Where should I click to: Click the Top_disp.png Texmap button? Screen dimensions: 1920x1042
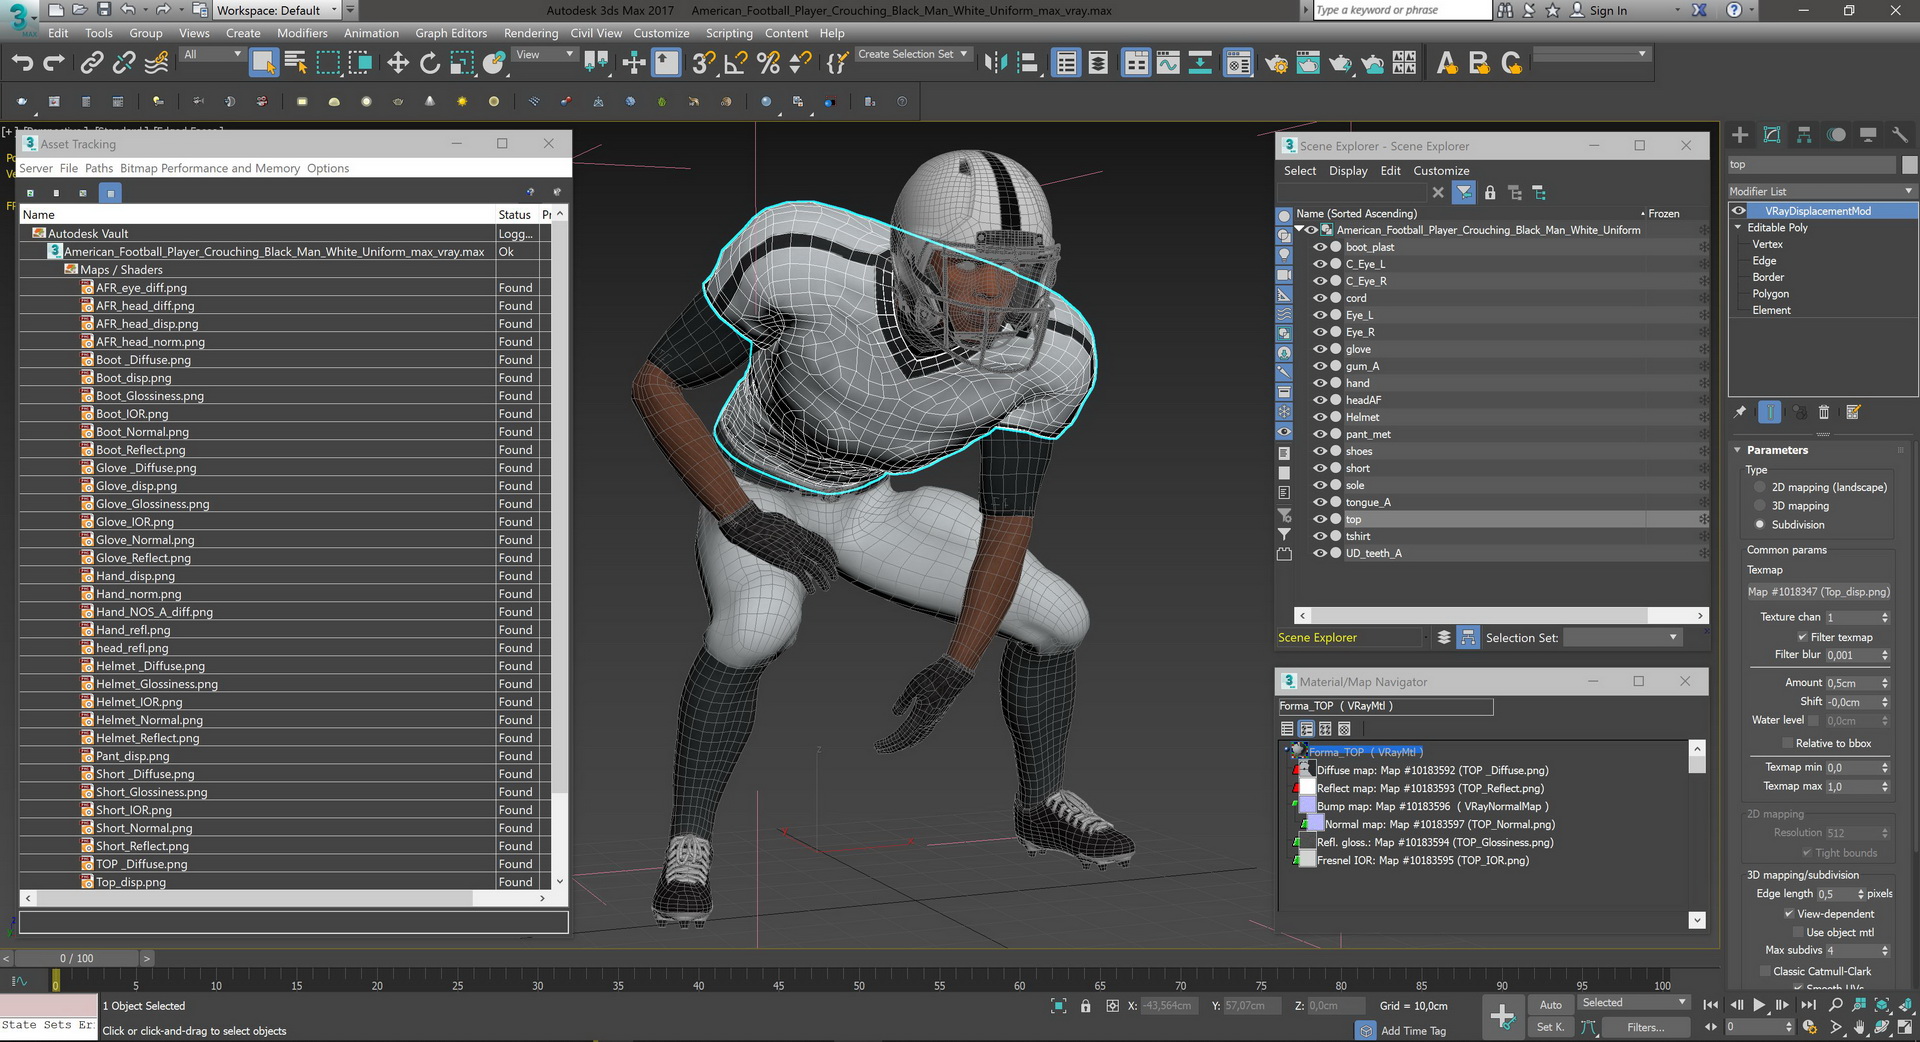(x=1819, y=592)
